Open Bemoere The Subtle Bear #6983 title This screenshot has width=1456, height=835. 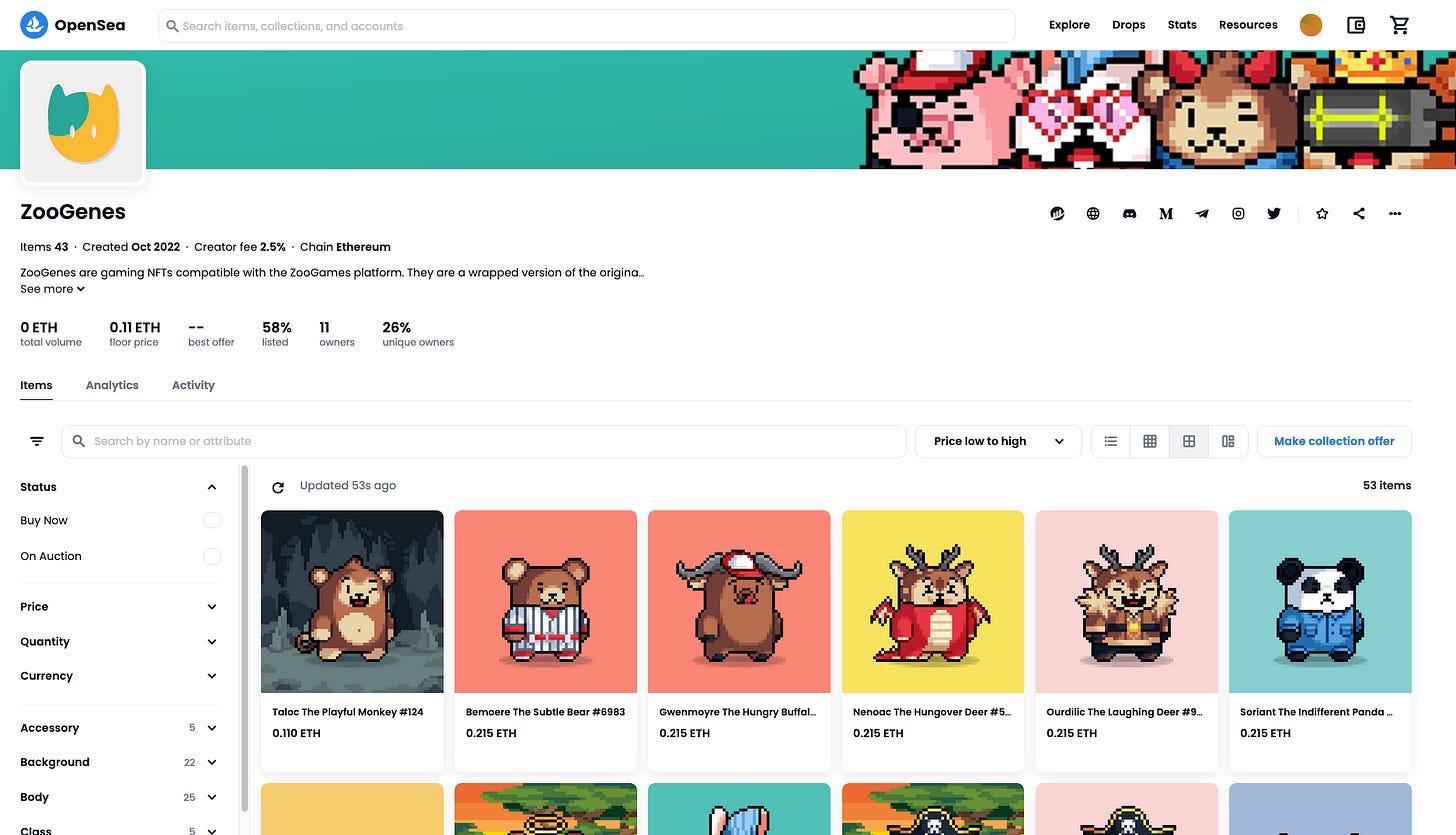tap(545, 712)
